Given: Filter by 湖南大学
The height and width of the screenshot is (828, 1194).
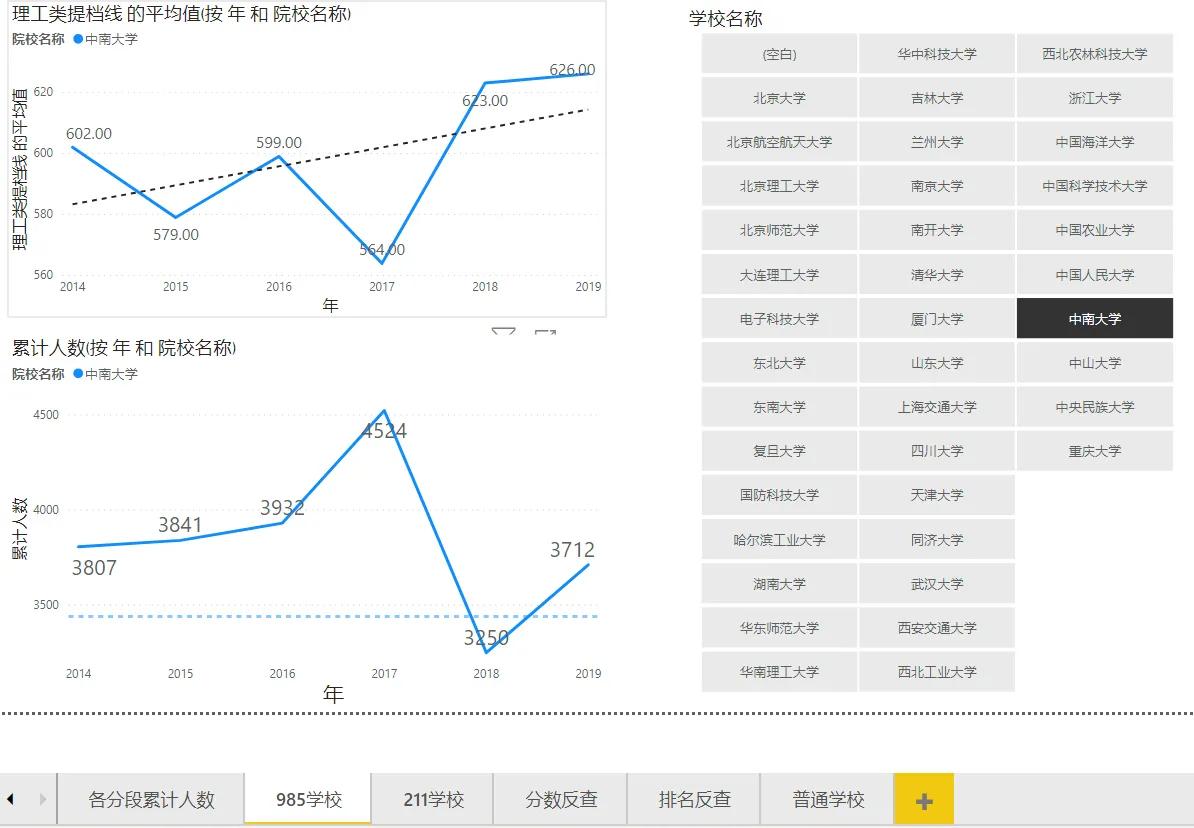Looking at the screenshot, I should (779, 584).
